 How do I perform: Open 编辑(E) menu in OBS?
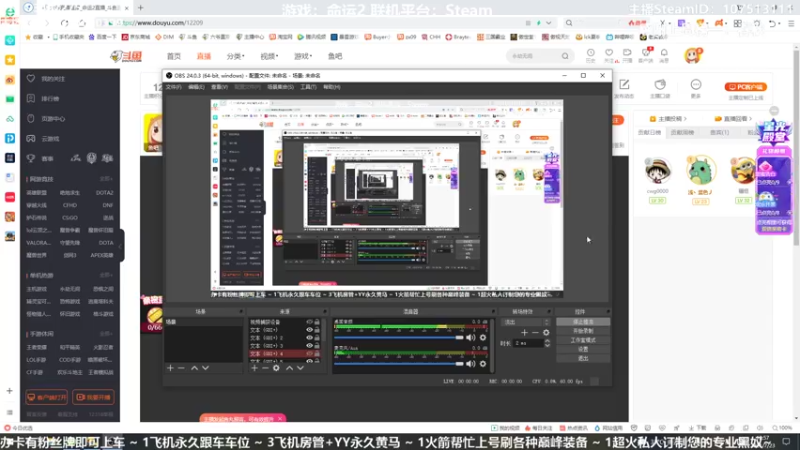(x=196, y=87)
